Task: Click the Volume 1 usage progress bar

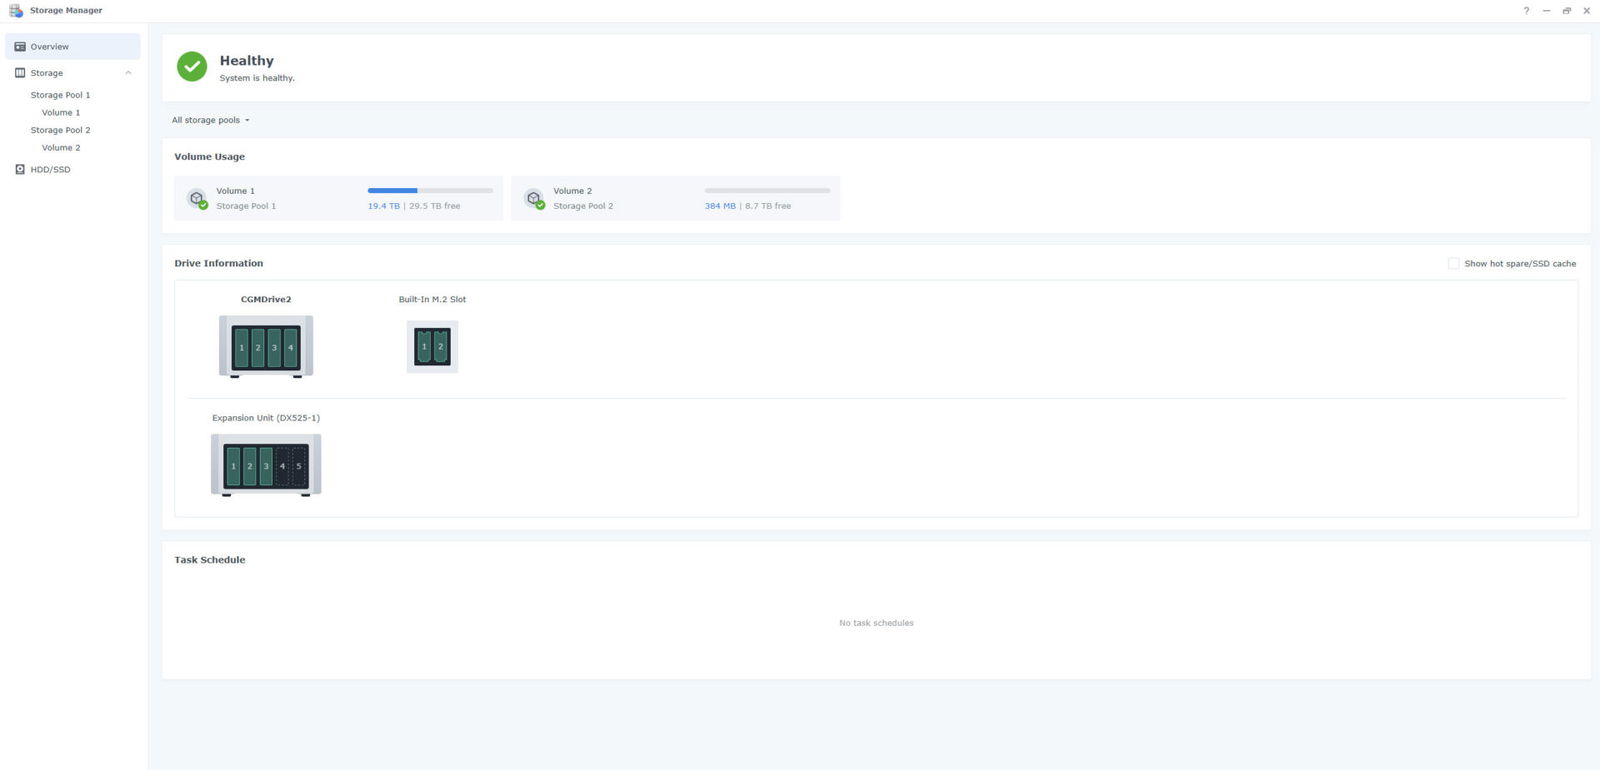Action: coord(430,190)
